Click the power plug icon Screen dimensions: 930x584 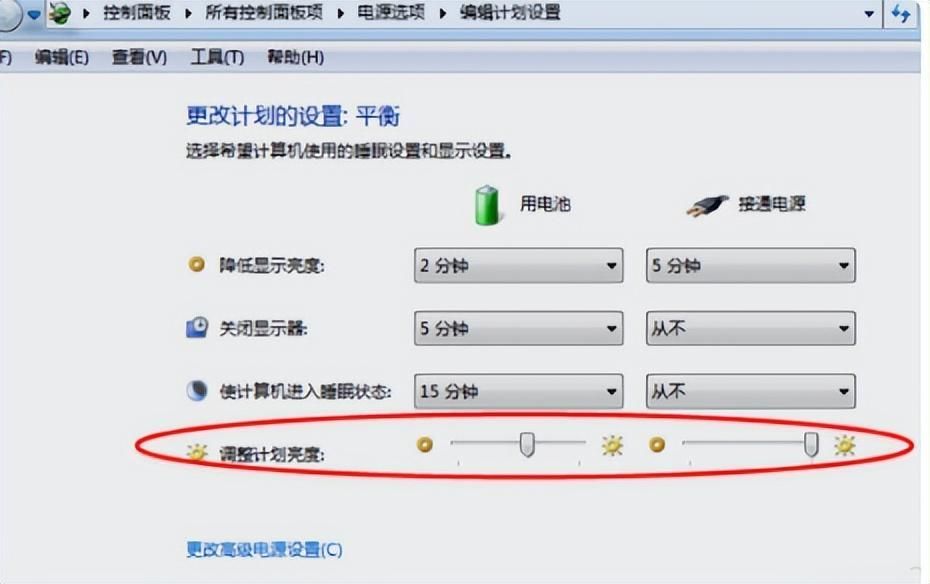[x=707, y=206]
